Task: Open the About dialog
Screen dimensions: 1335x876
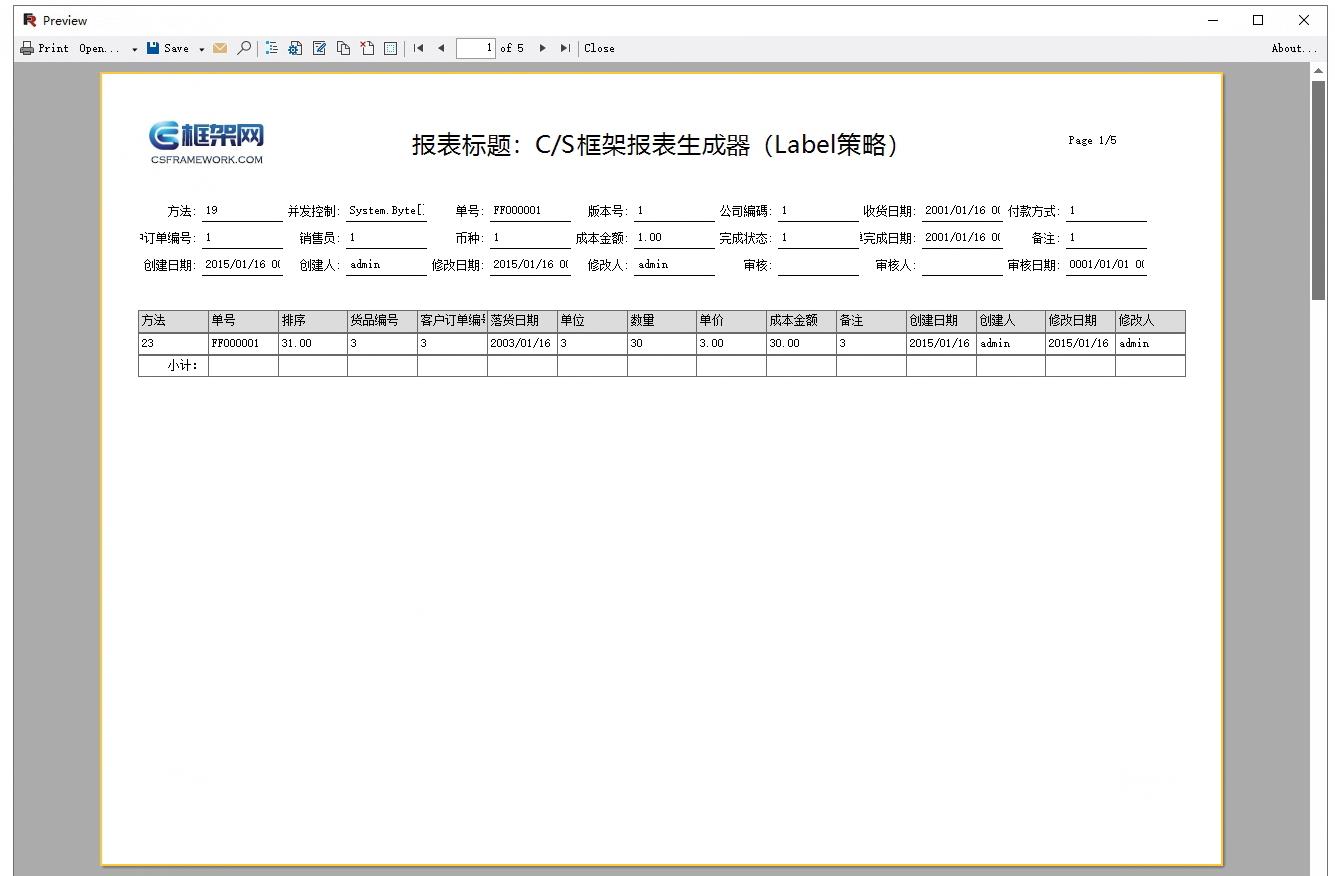Action: pos(1293,48)
